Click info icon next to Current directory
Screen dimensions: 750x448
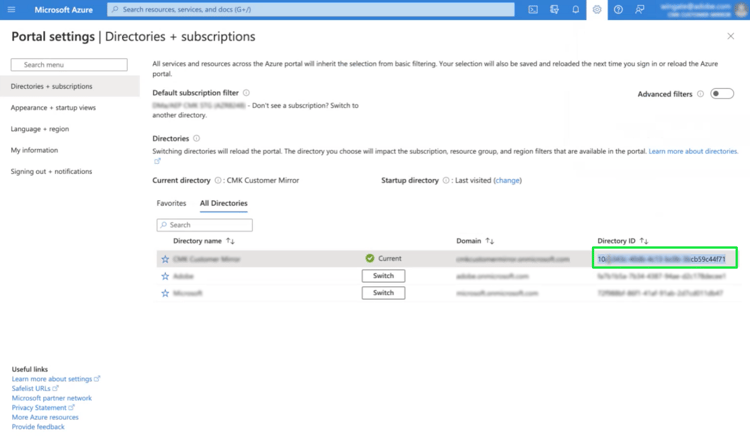coord(218,180)
